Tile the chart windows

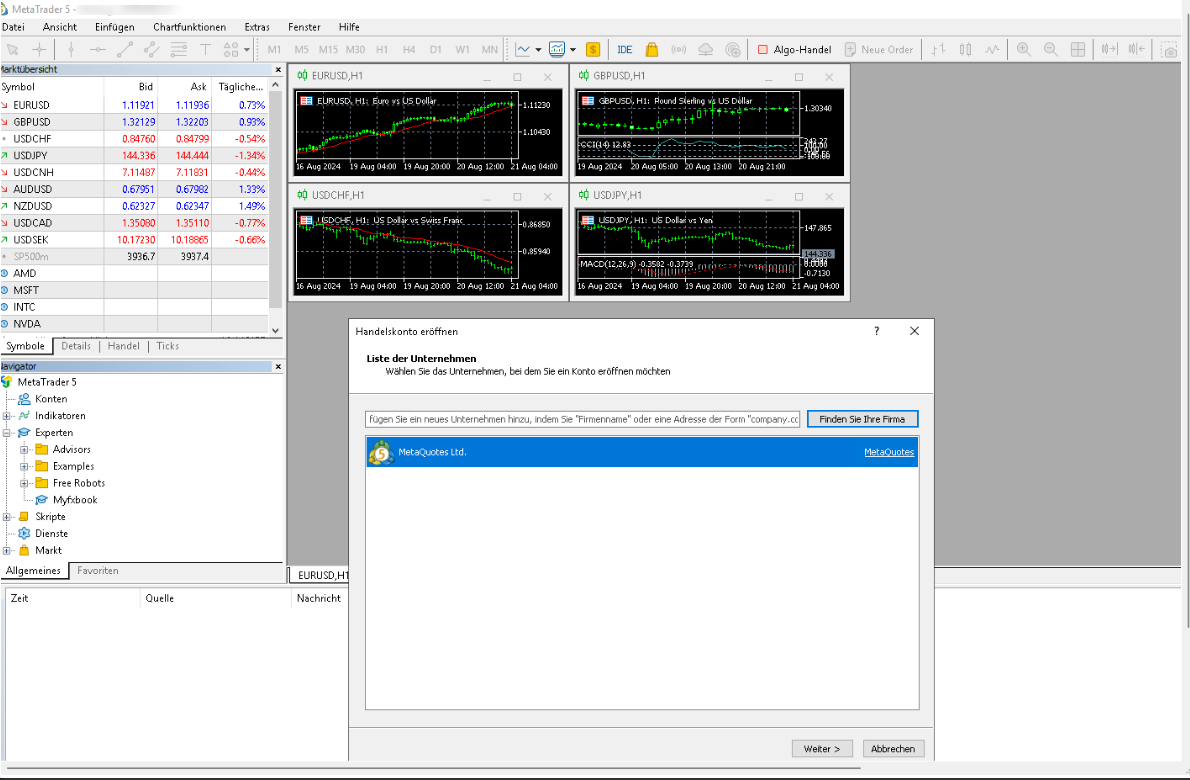(1078, 48)
